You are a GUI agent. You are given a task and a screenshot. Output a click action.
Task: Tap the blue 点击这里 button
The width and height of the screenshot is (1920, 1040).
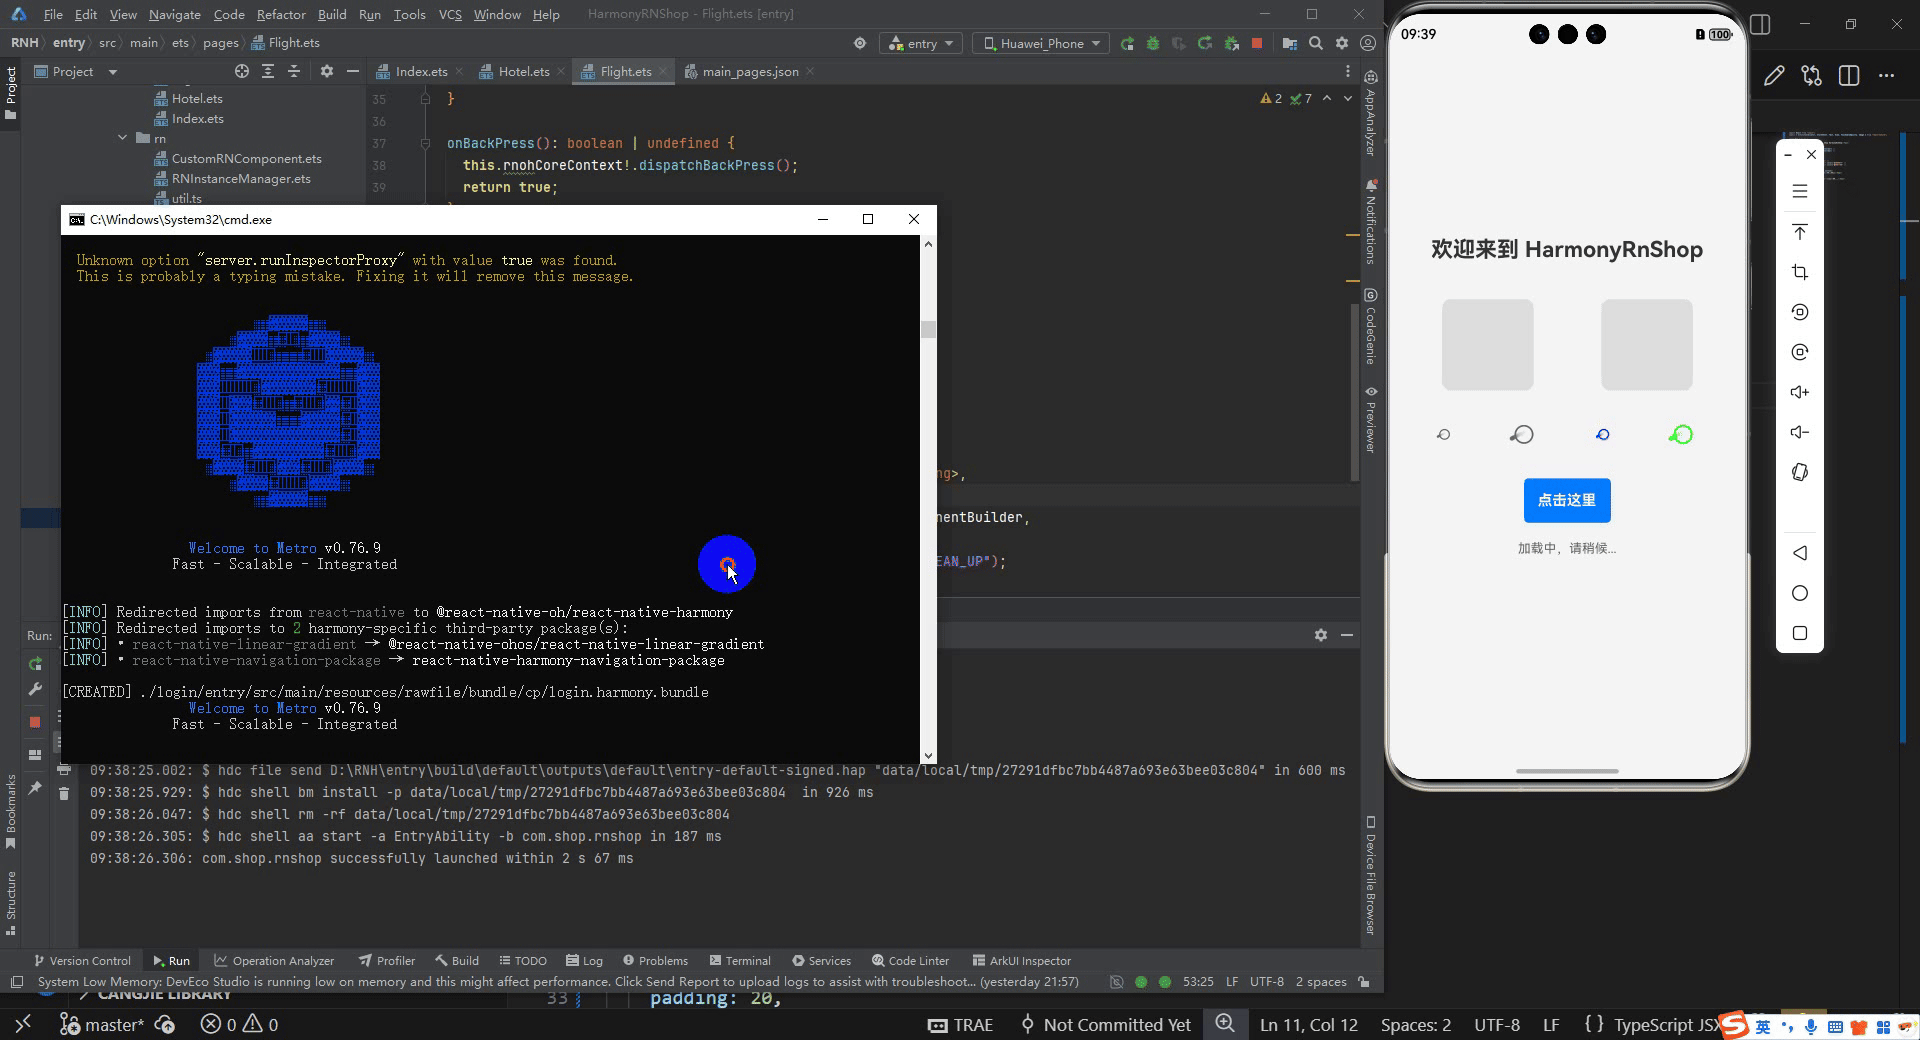(1566, 500)
